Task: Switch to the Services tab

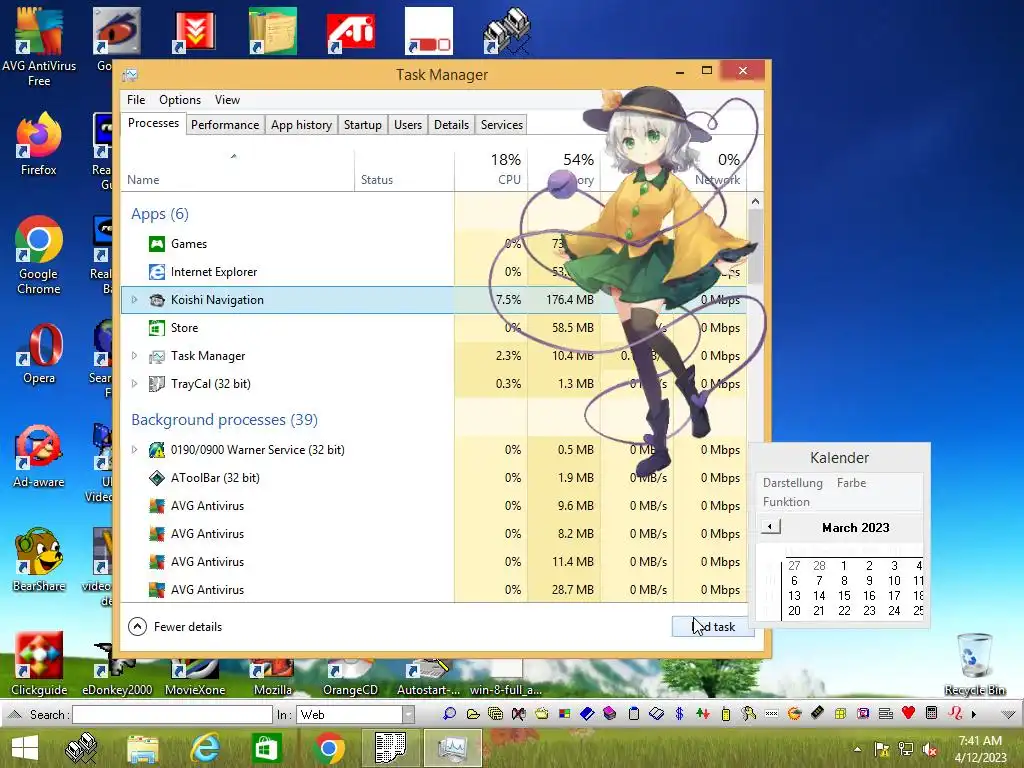Action: 502,125
